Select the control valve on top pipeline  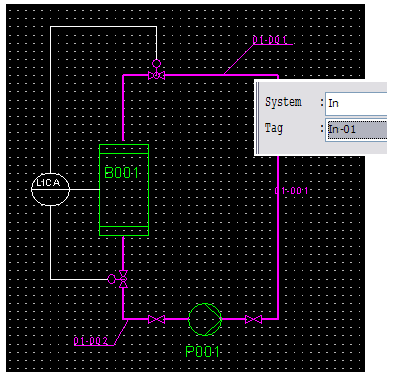tap(156, 75)
